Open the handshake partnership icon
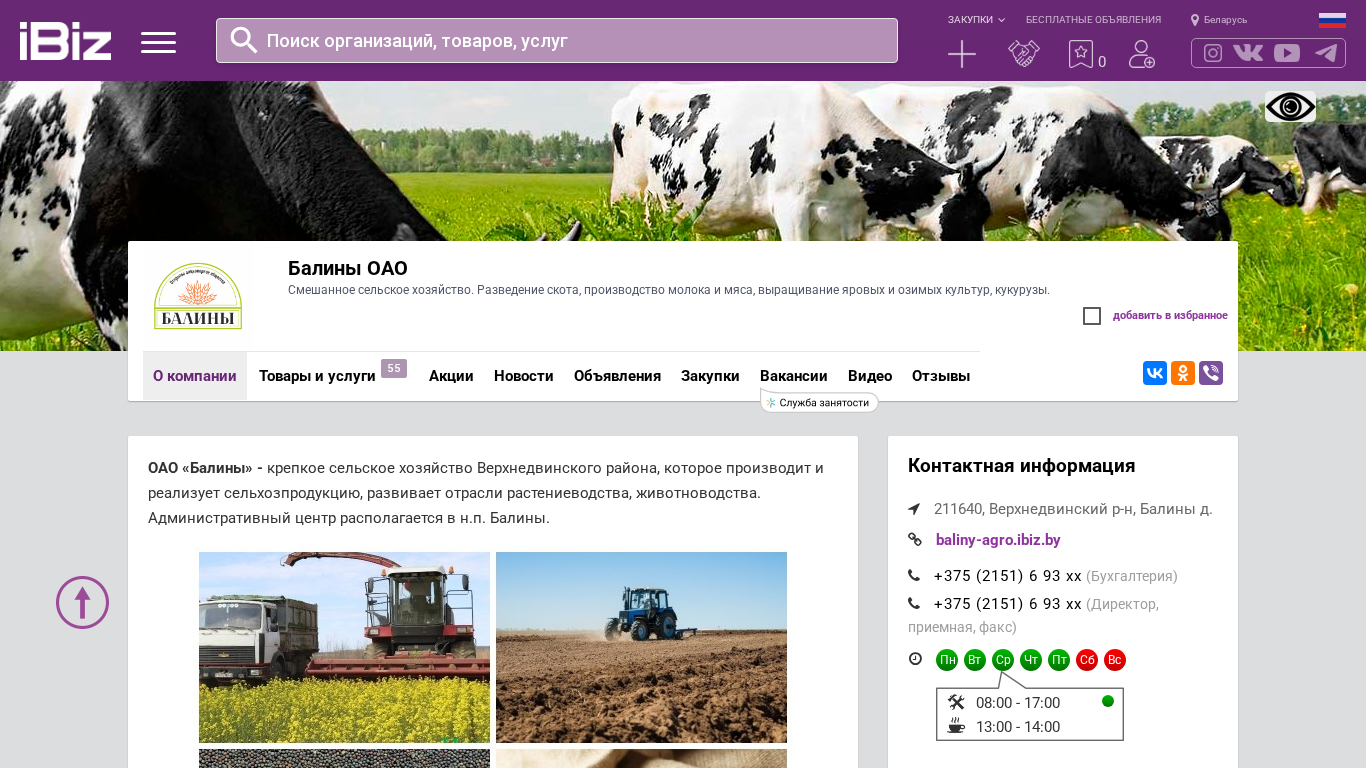Screen dimensions: 1366x768 (x=1024, y=54)
